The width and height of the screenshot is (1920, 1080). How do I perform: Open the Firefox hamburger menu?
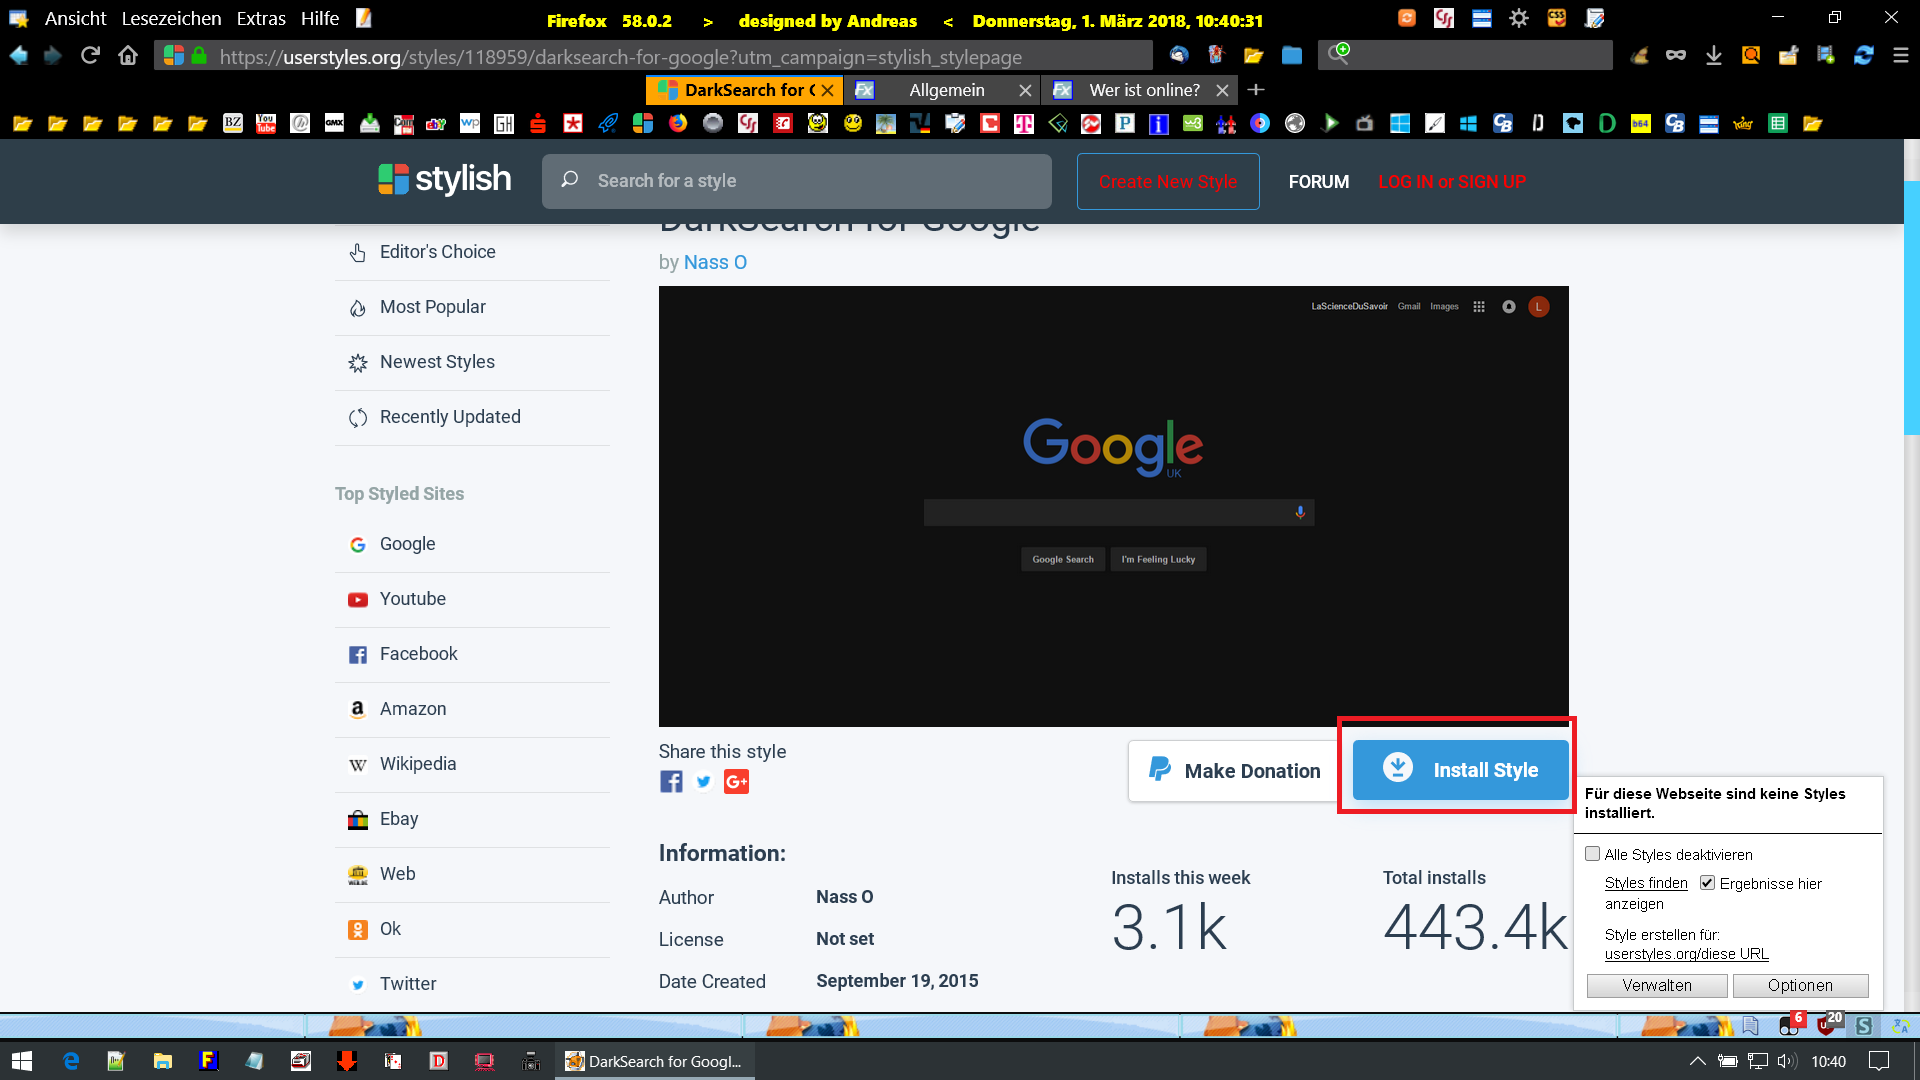(1901, 56)
